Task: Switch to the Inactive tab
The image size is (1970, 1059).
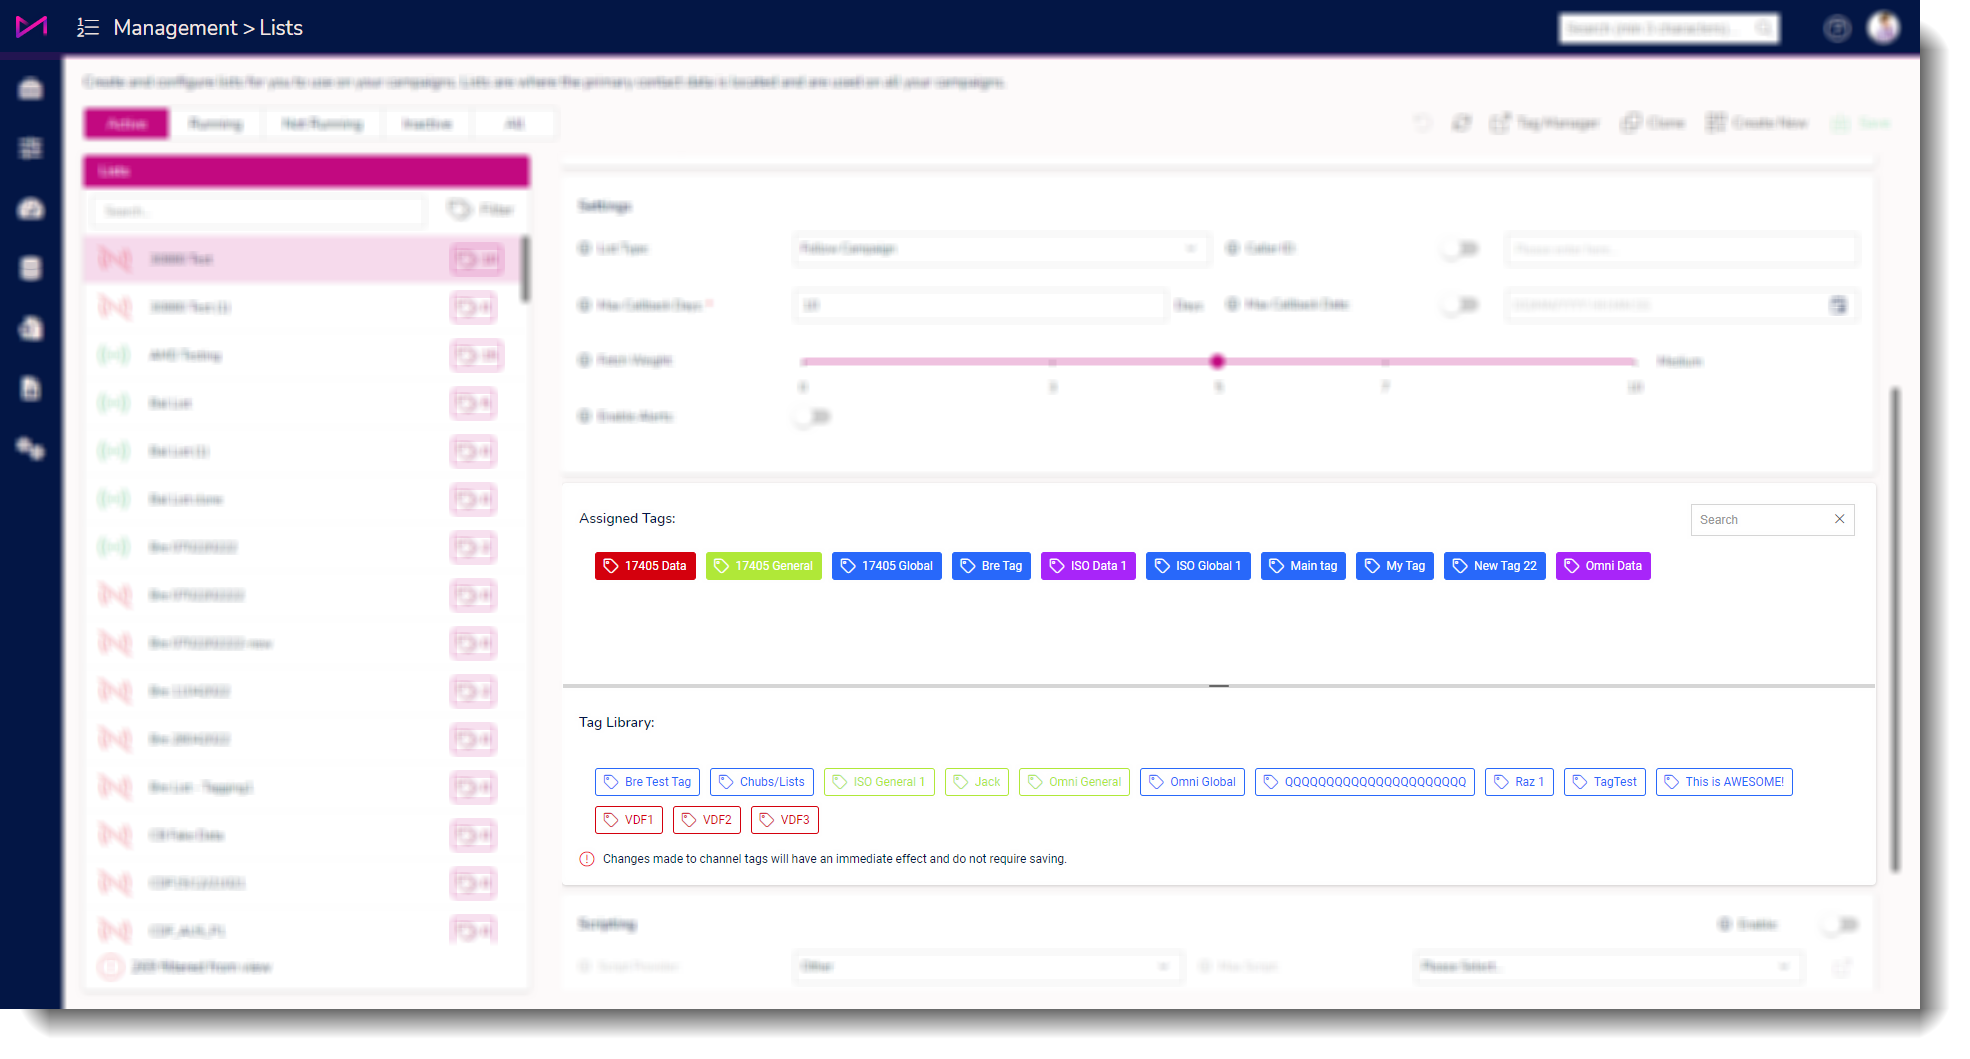Action: tap(427, 123)
